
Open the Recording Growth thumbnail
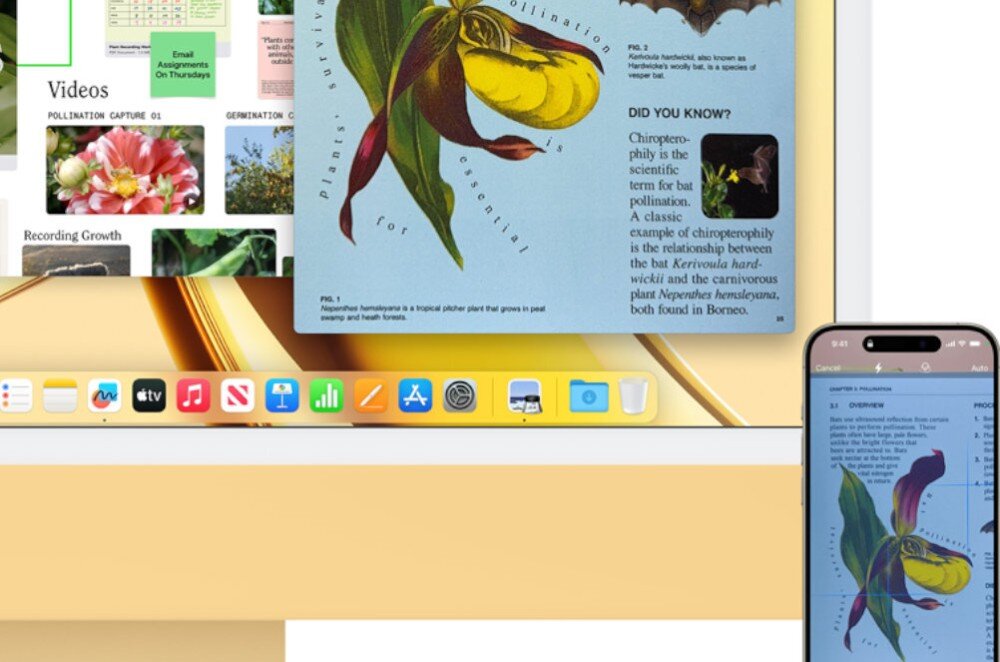(x=75, y=260)
